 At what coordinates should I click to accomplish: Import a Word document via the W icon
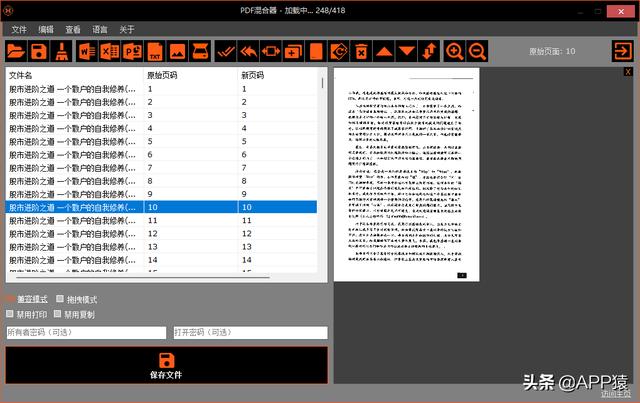pos(87,51)
